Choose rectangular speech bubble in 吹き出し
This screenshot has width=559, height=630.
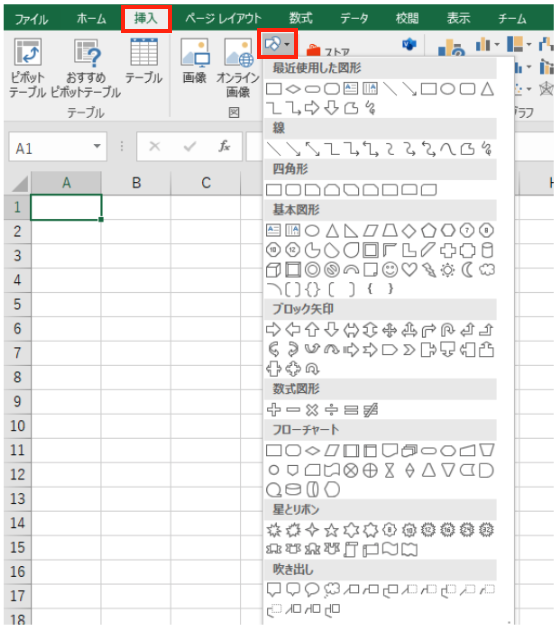click(x=274, y=589)
